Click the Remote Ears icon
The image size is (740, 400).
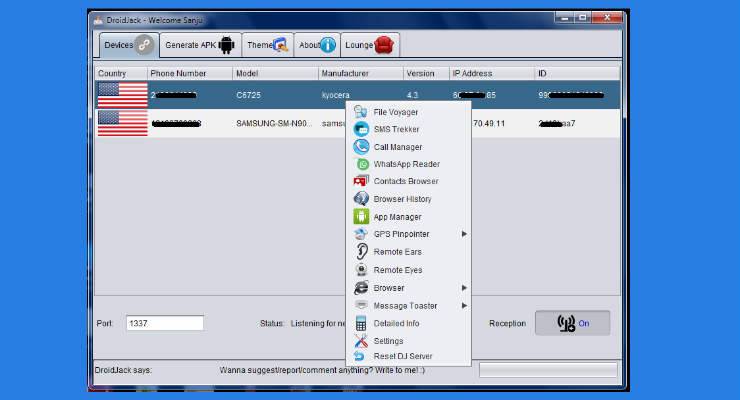tap(361, 252)
